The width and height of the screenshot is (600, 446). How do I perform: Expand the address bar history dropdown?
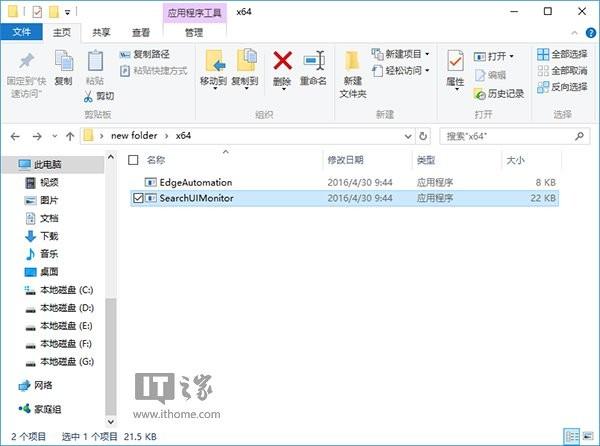(x=408, y=136)
